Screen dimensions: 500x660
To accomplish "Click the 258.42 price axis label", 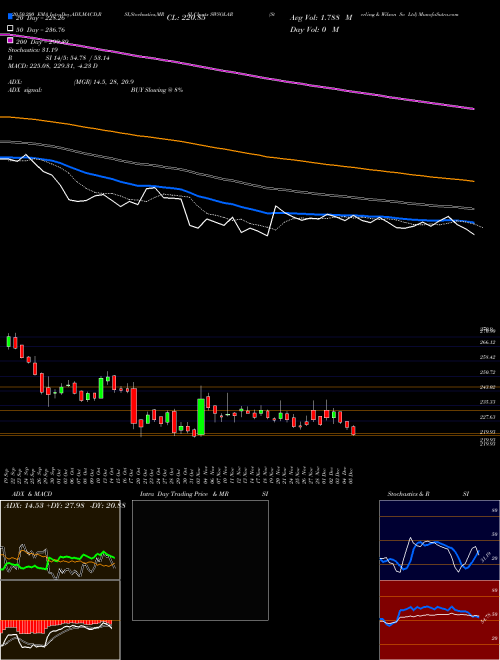I will click(x=487, y=357).
